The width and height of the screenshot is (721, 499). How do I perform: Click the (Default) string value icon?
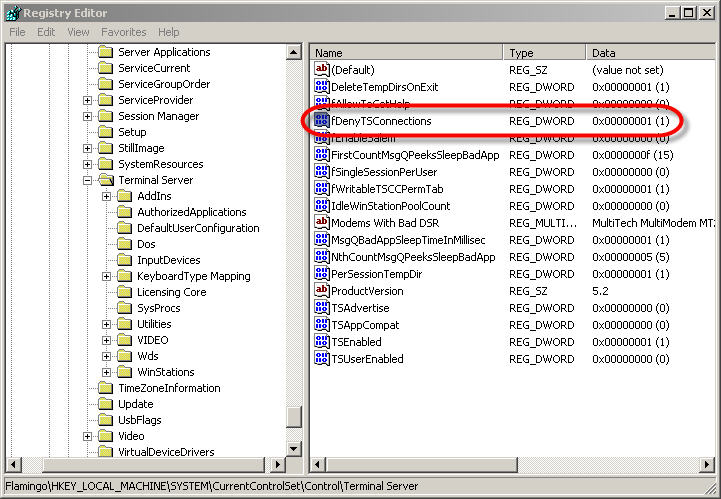pos(321,69)
